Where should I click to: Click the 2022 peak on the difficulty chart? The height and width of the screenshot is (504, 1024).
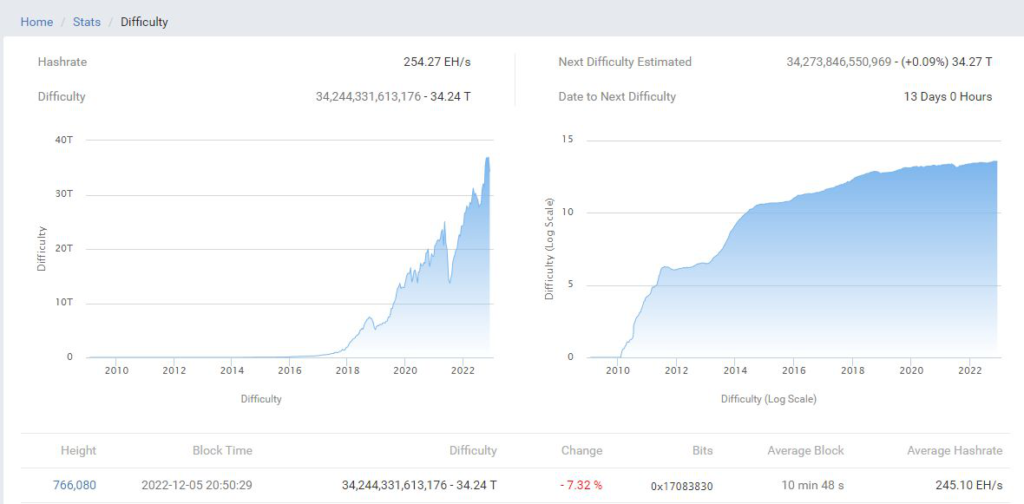click(x=487, y=159)
